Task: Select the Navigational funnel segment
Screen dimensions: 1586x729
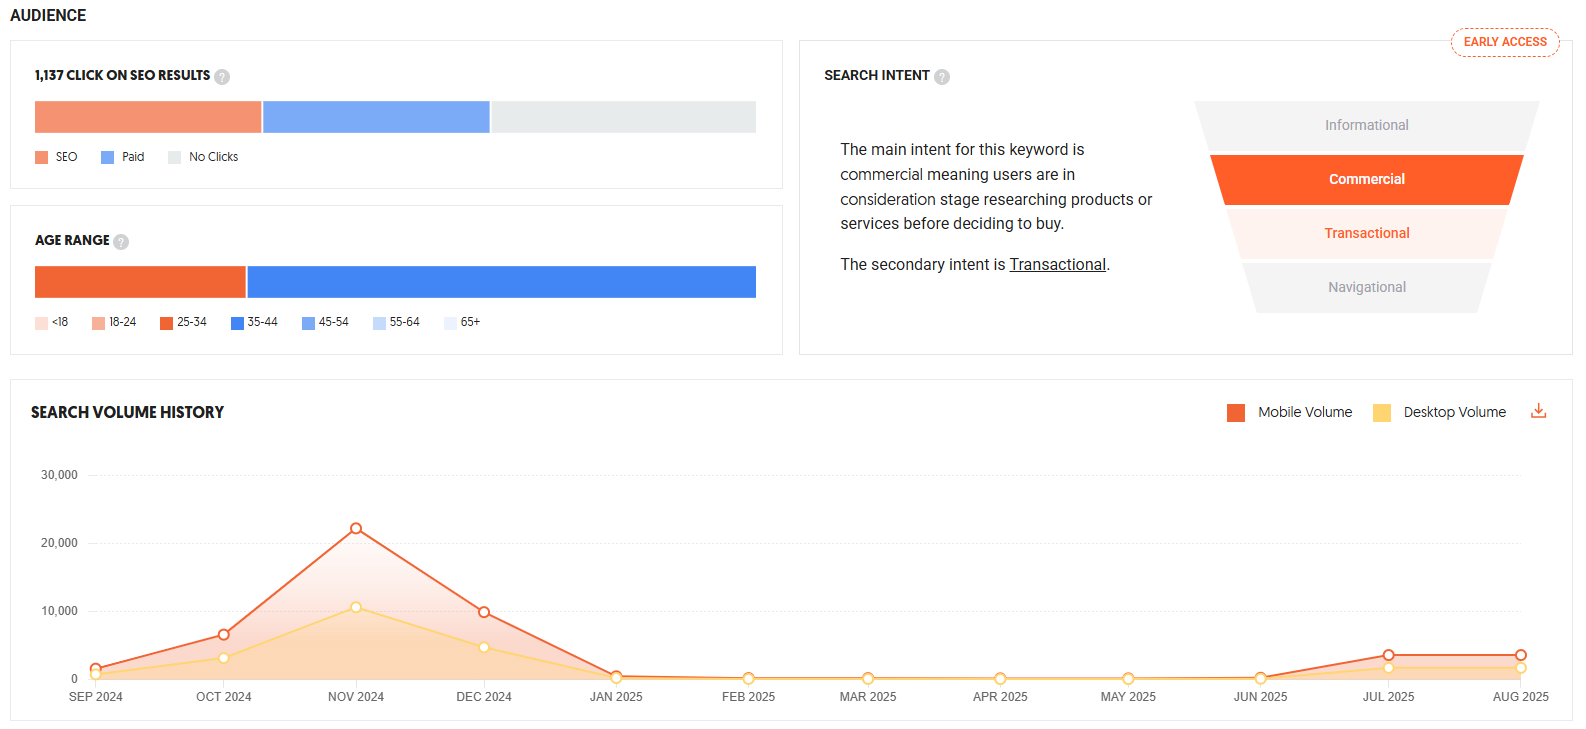Action: (x=1366, y=288)
